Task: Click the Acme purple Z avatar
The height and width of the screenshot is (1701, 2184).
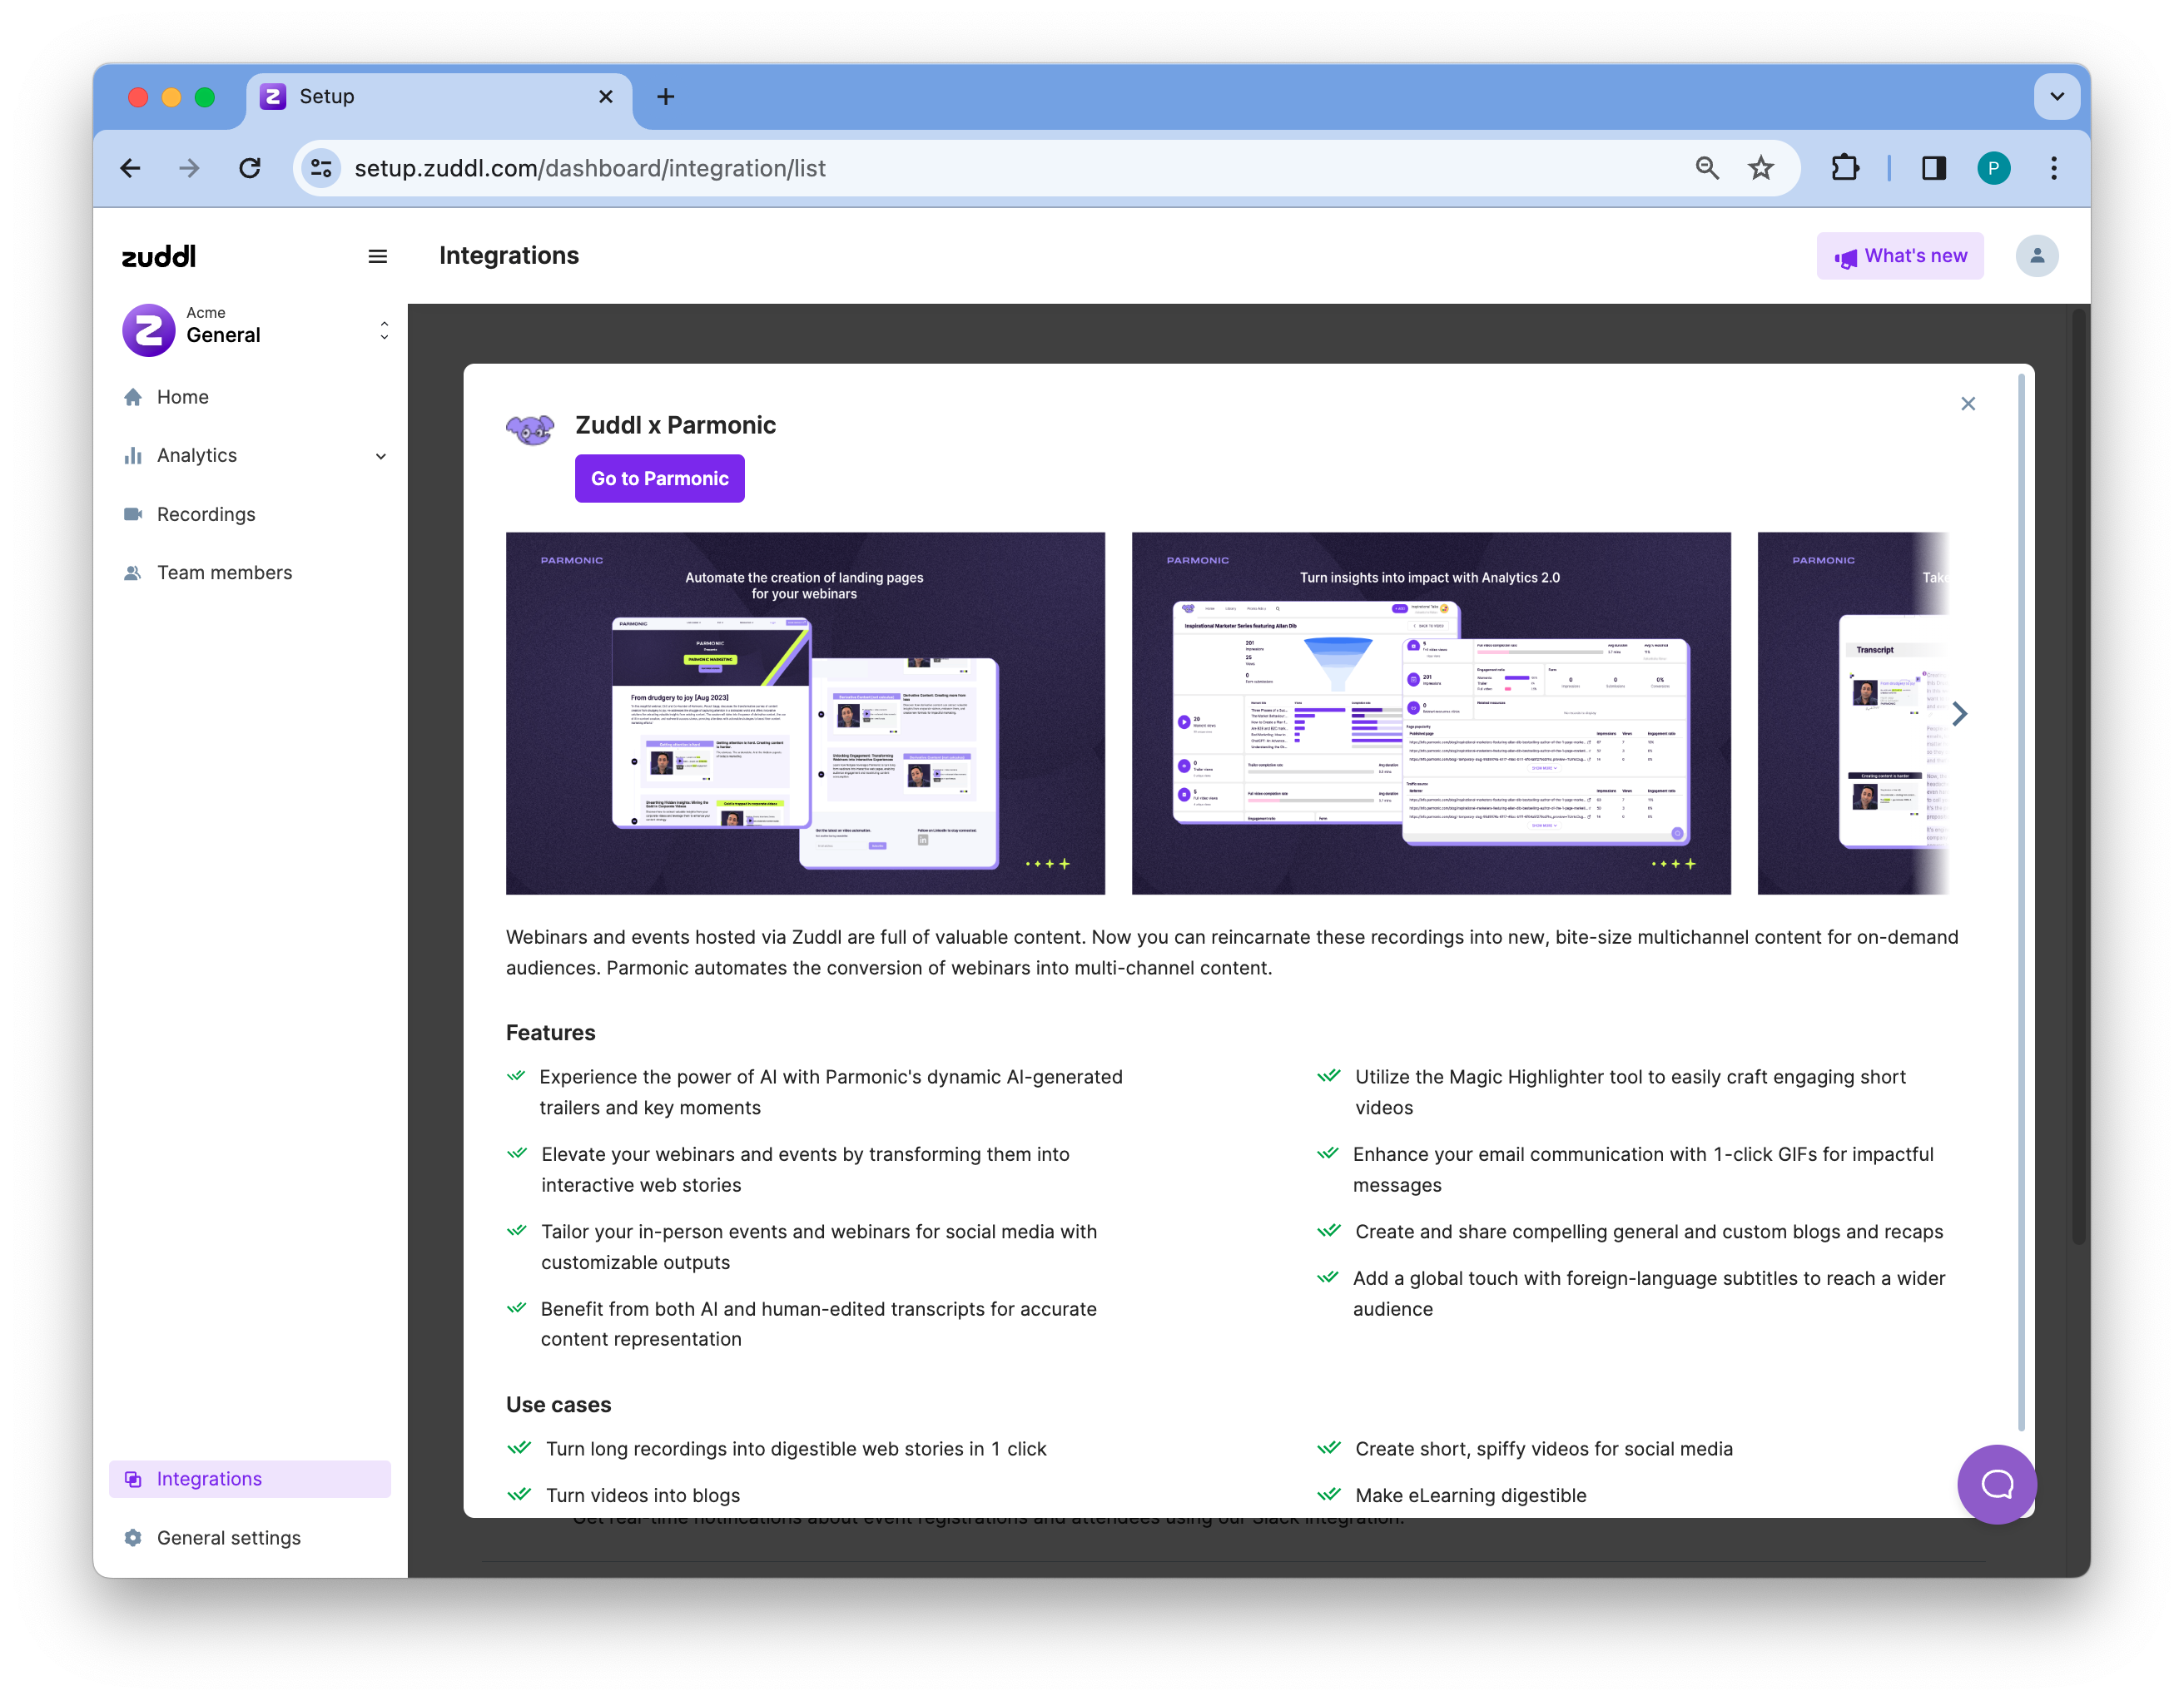Action: pos(148,330)
